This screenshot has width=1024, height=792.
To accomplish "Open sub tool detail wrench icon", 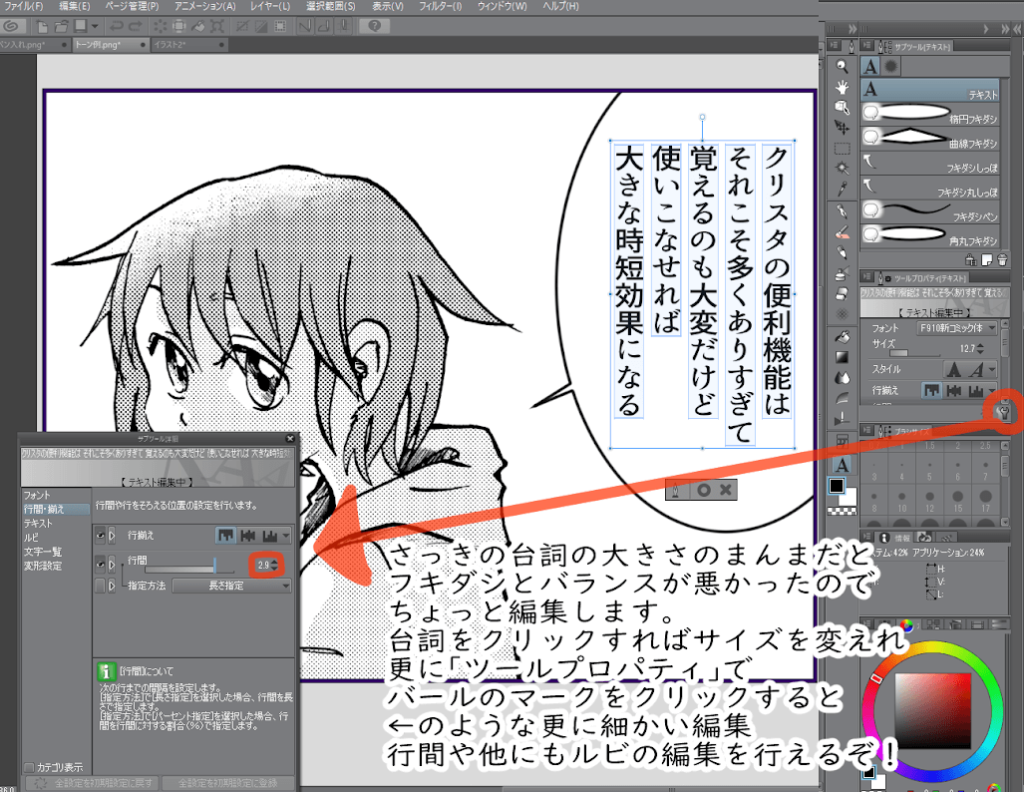I will point(1003,412).
